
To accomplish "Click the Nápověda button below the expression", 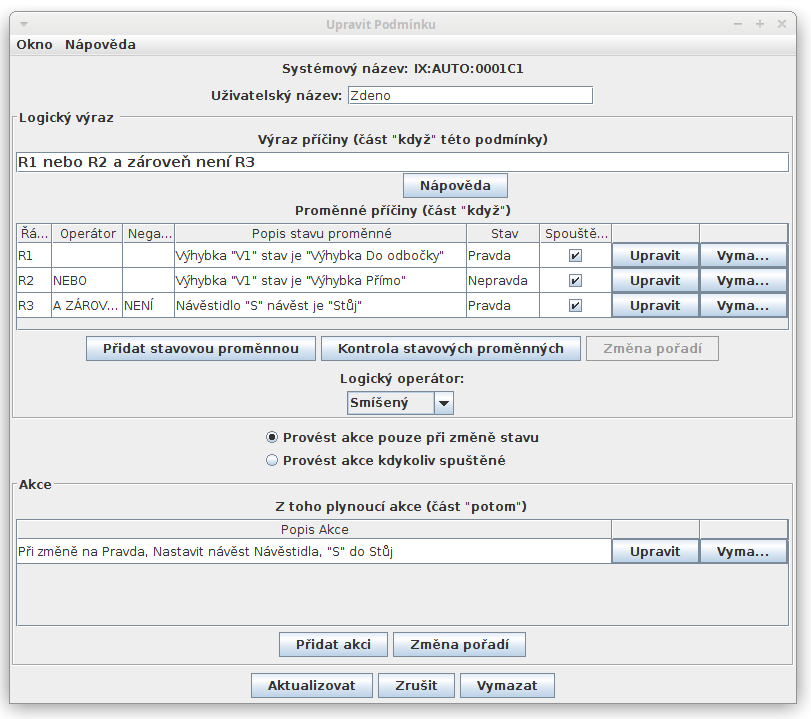I will 455,186.
